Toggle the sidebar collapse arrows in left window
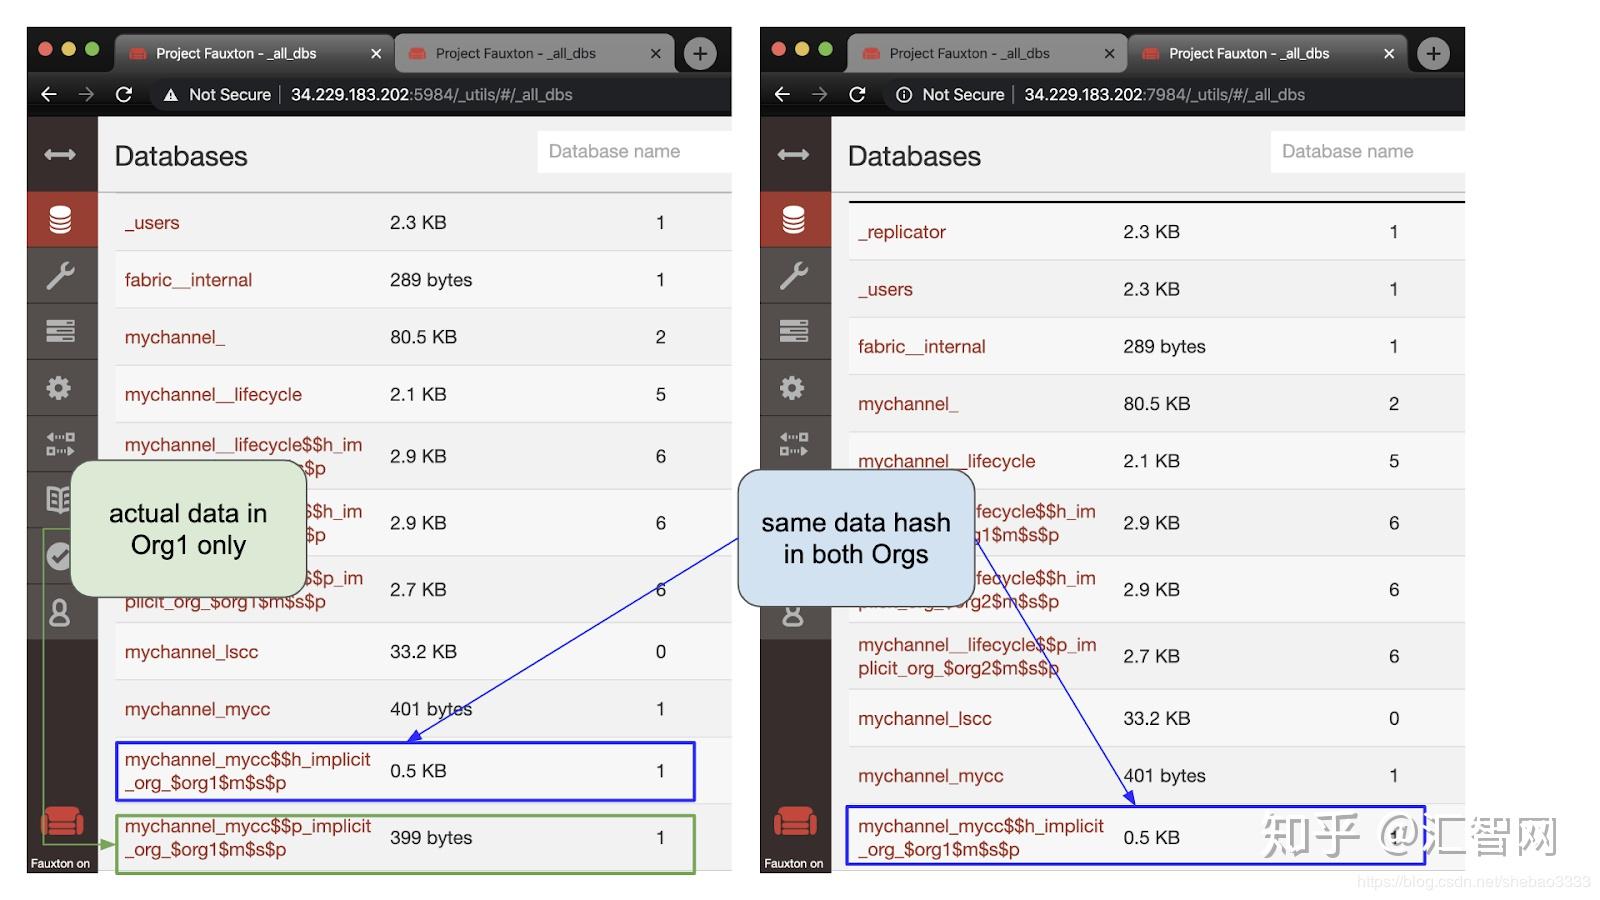 pos(60,154)
